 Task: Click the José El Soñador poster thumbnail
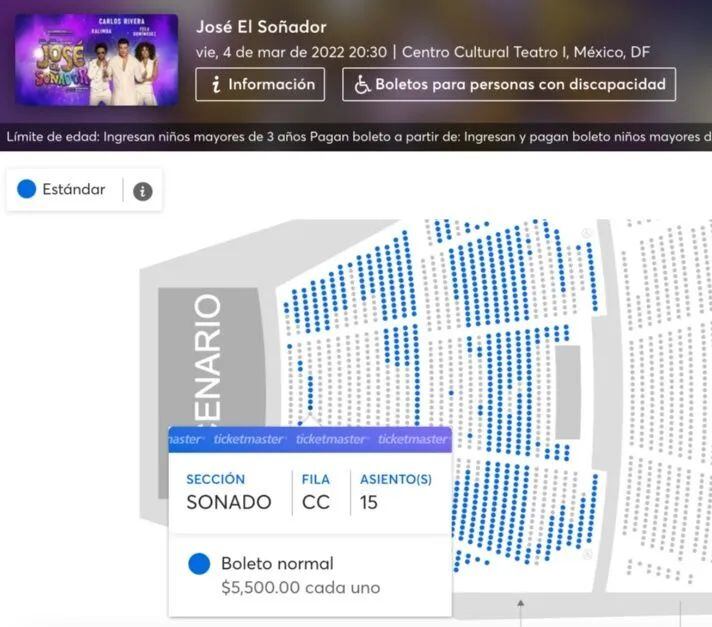[97, 60]
